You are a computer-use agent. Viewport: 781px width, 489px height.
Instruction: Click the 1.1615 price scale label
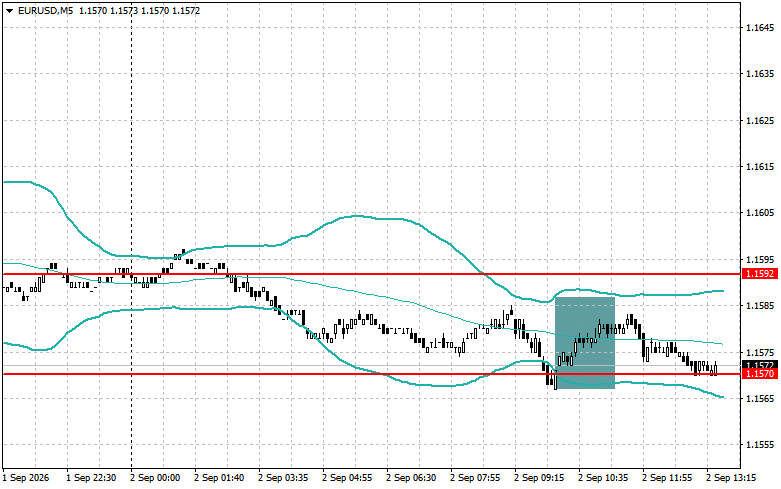[x=760, y=166]
